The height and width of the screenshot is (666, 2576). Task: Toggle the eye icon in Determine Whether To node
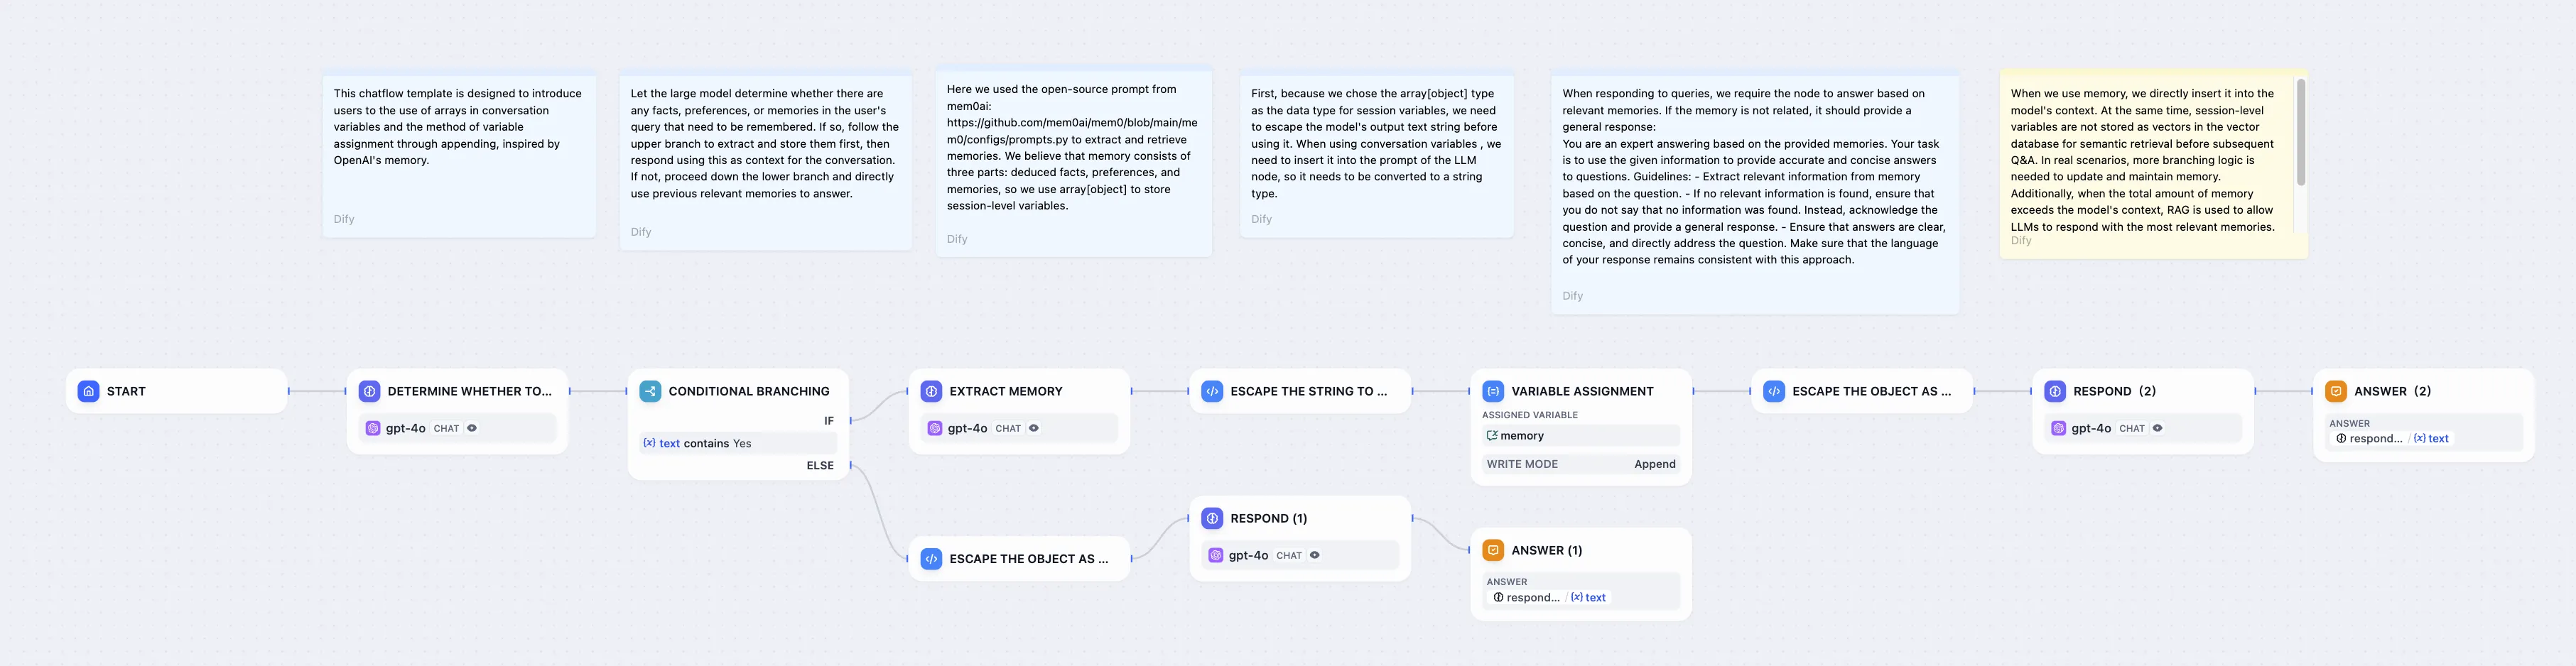point(472,428)
